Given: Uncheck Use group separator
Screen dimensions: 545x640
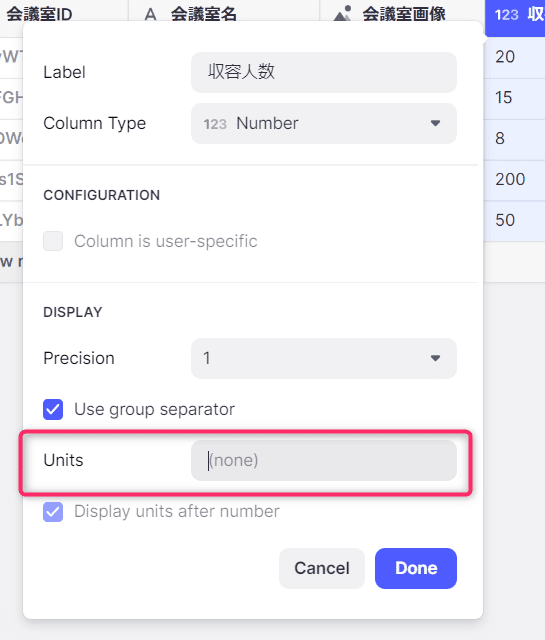Looking at the screenshot, I should 53,409.
